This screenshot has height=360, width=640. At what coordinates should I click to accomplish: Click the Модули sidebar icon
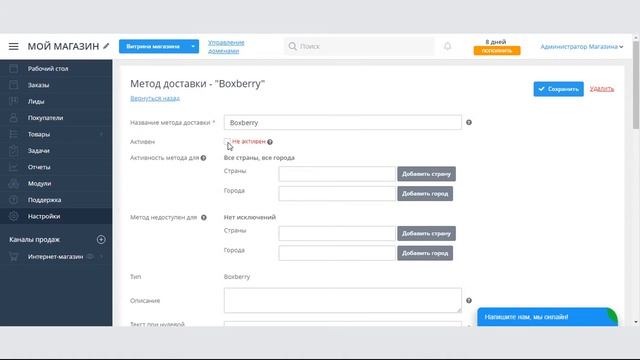pyautogui.click(x=13, y=183)
